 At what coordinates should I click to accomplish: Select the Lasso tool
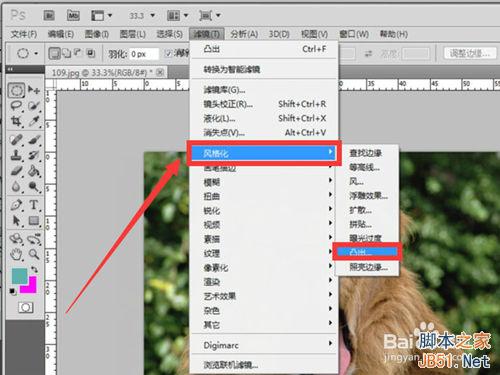16,105
